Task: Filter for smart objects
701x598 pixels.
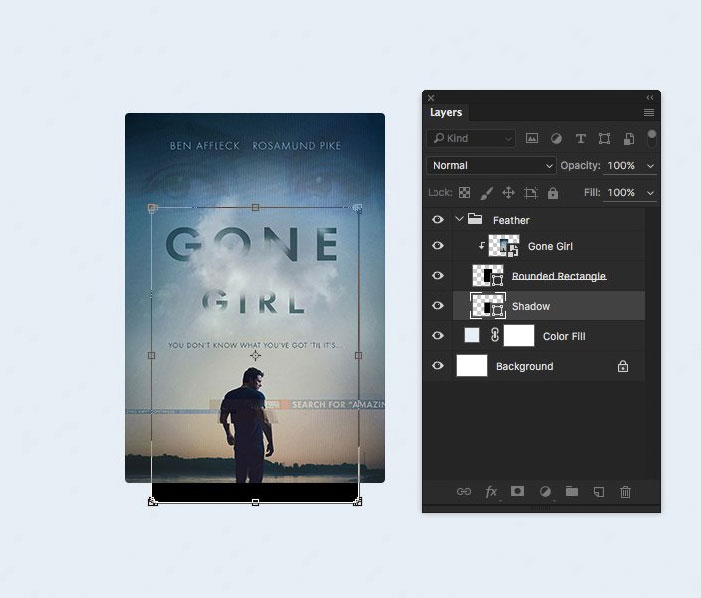Action: (629, 139)
